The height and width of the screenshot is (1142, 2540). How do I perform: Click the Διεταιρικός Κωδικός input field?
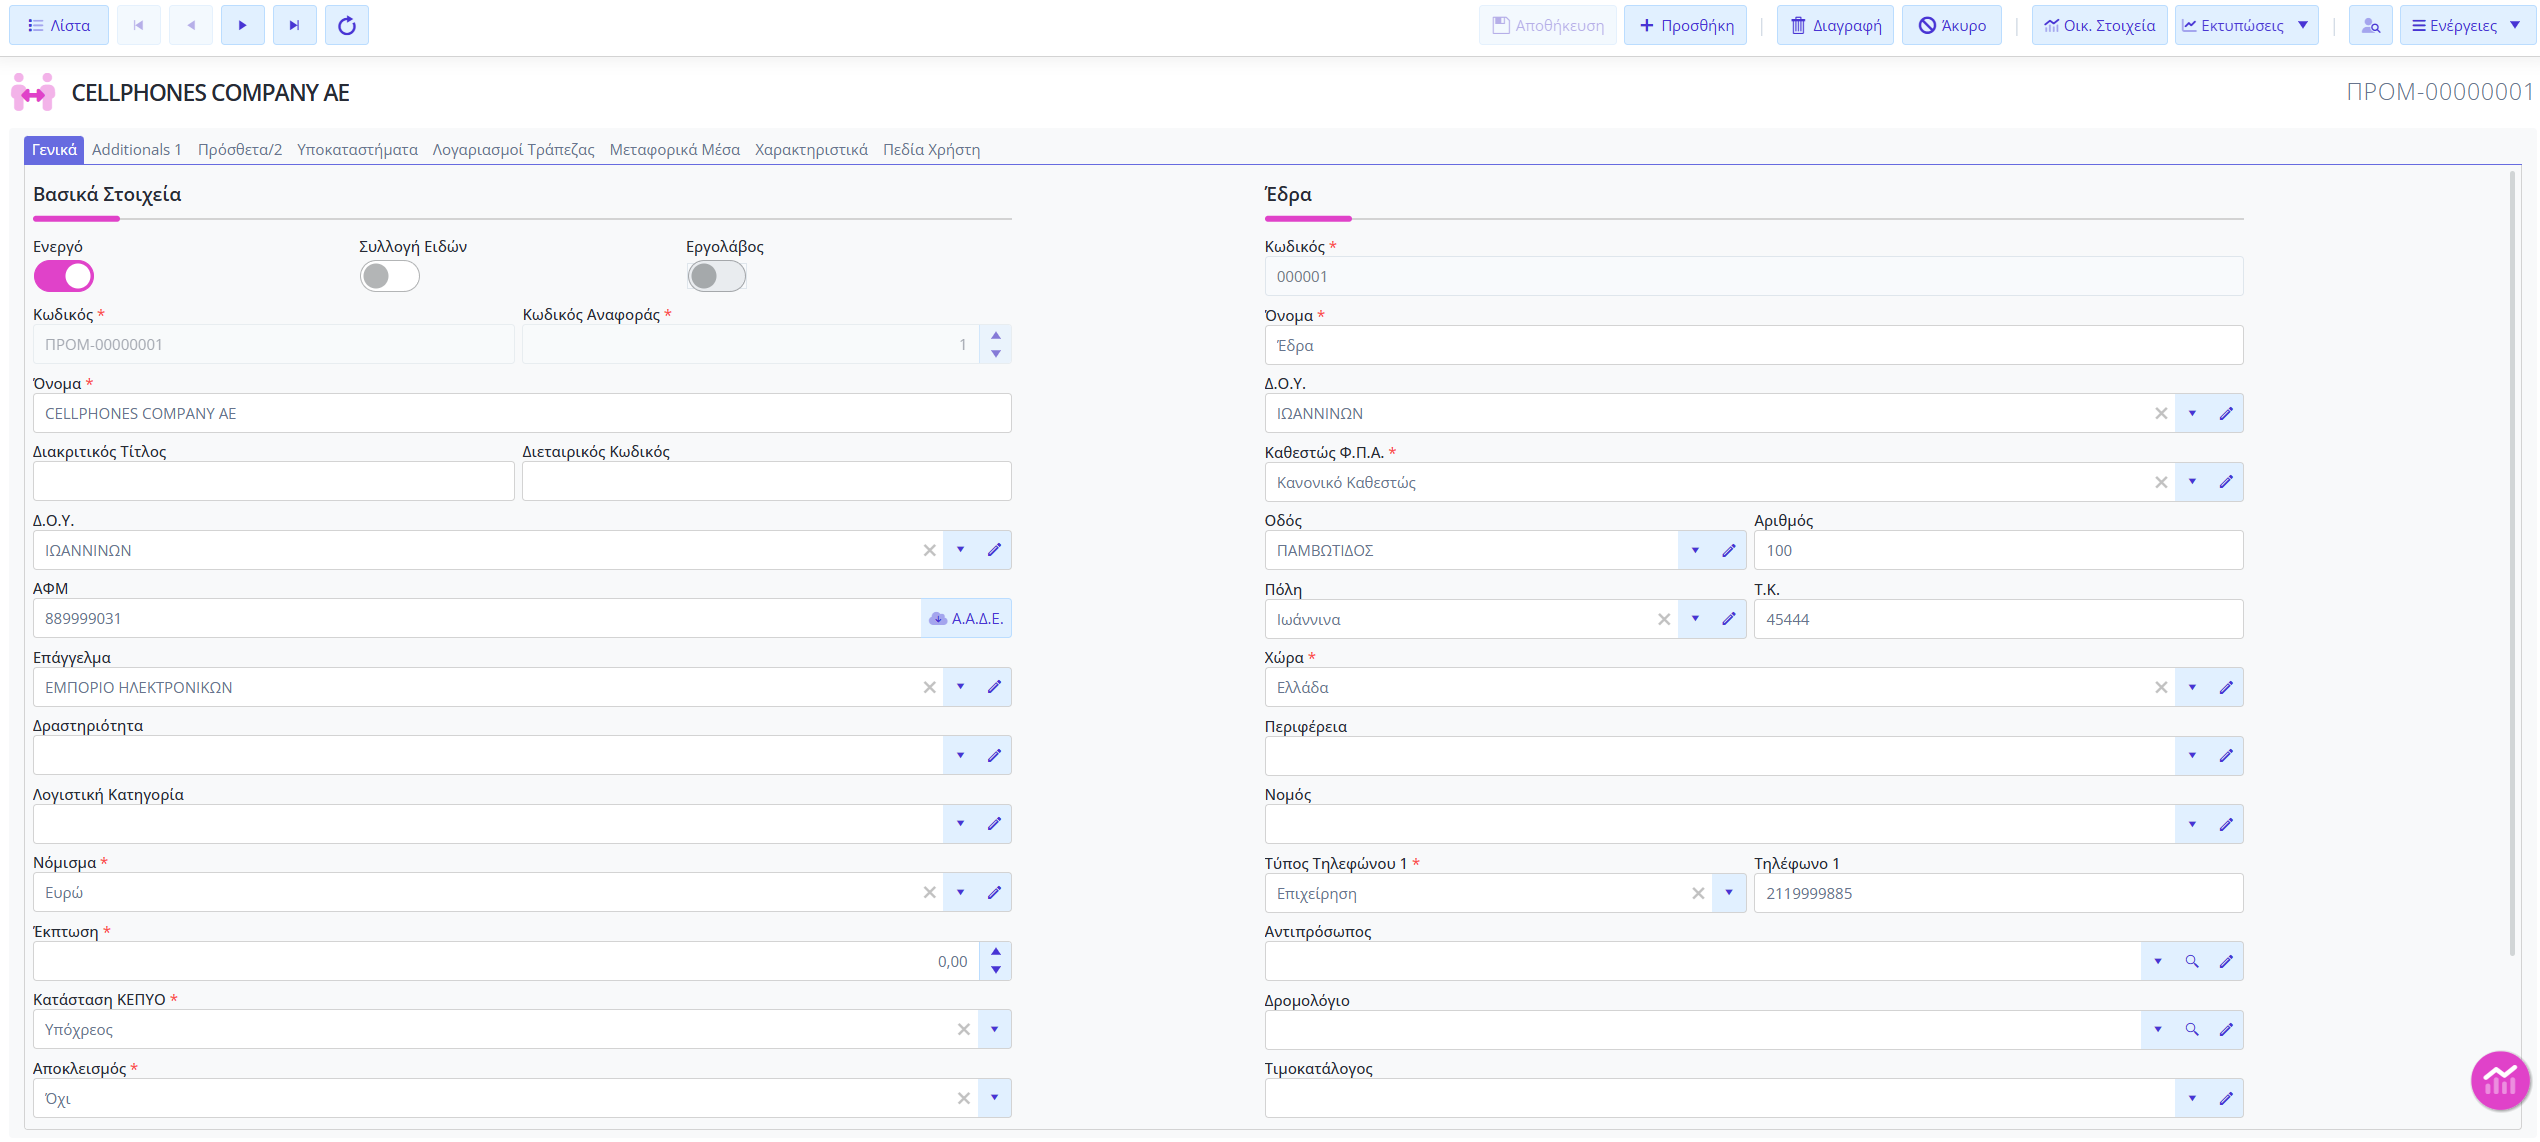point(767,482)
